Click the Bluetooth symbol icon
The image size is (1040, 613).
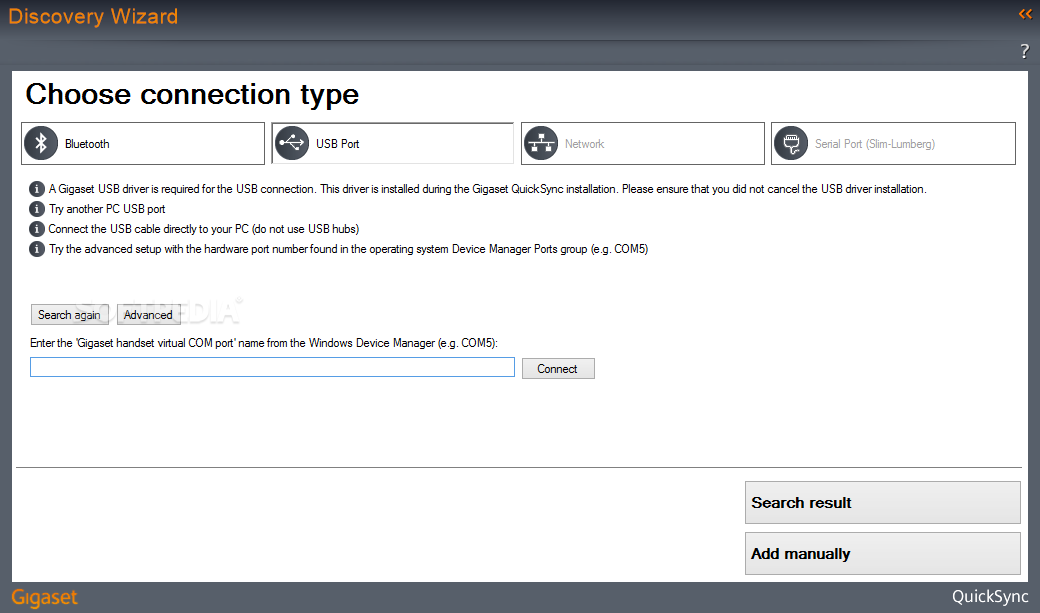click(x=41, y=143)
